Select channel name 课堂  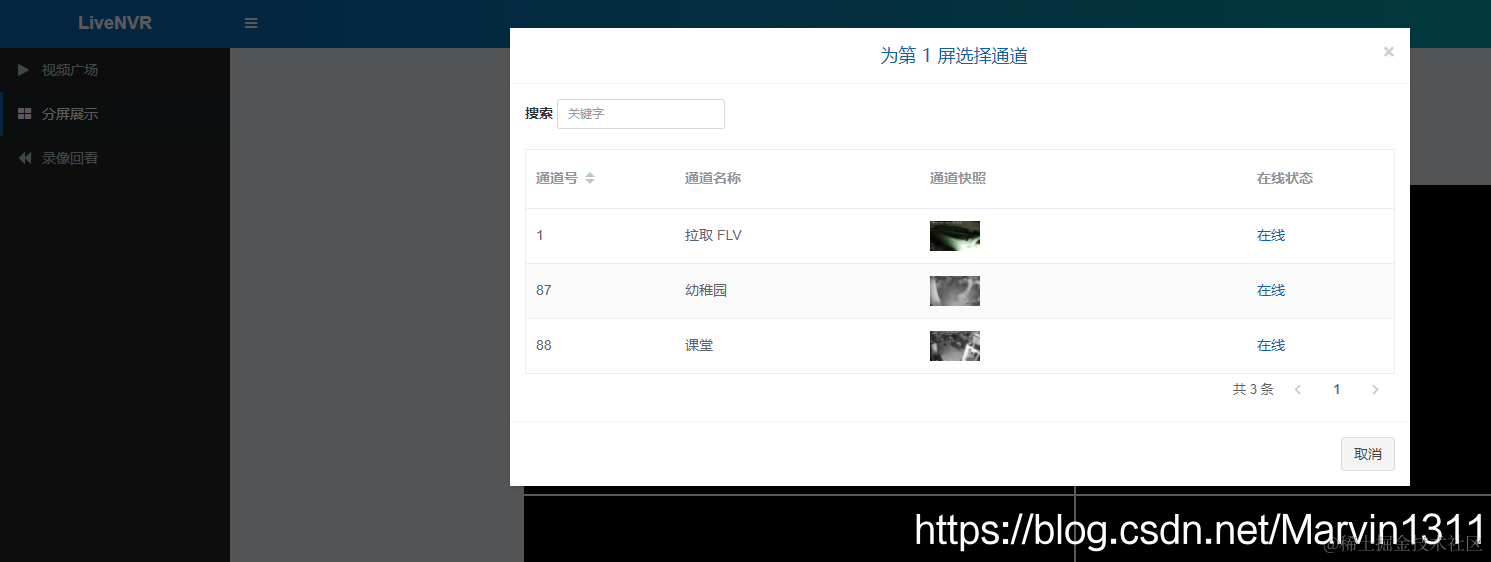point(699,346)
